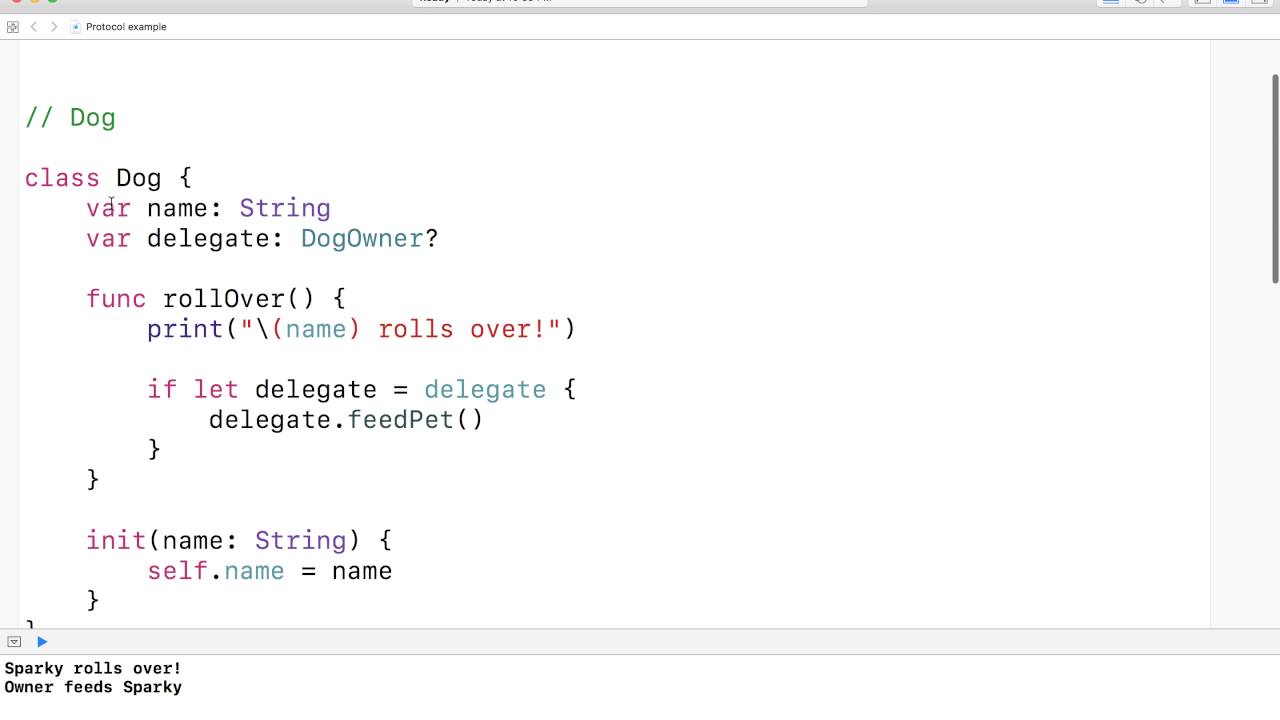Click the "init" keyword
The width and height of the screenshot is (1280, 720).
click(x=116, y=540)
